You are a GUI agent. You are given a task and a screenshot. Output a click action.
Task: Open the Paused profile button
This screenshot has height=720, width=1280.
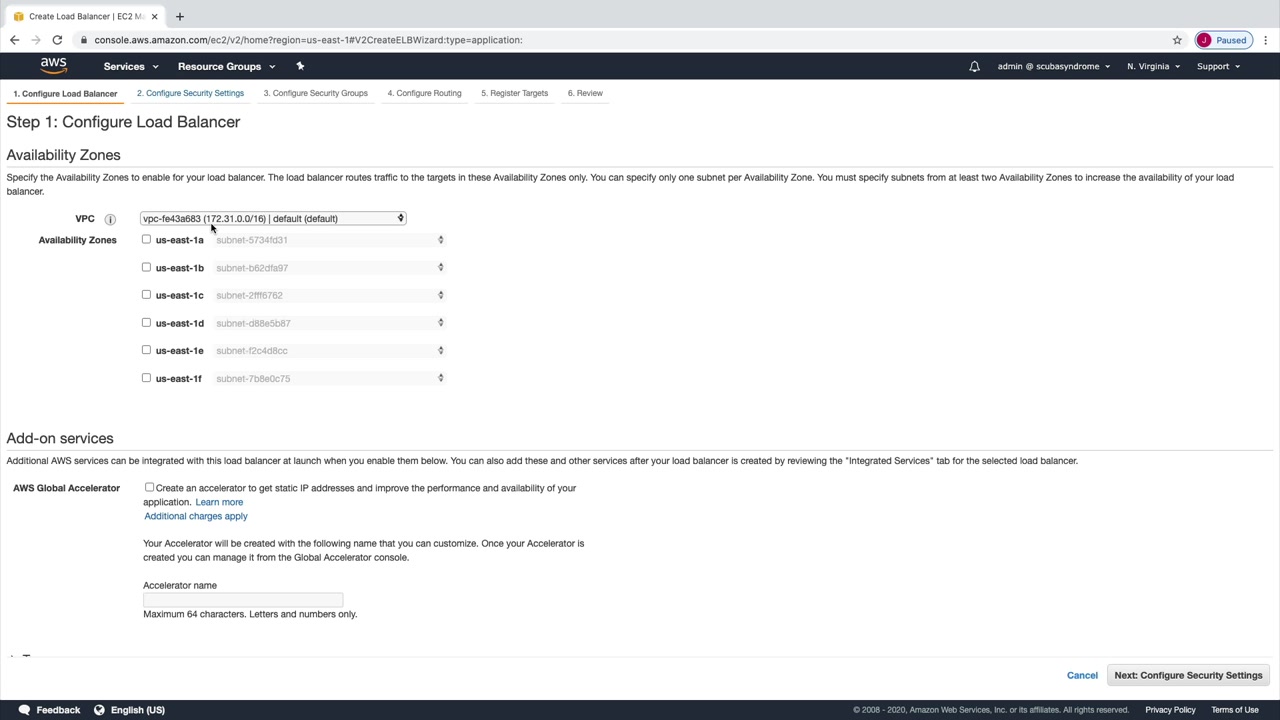click(1222, 40)
